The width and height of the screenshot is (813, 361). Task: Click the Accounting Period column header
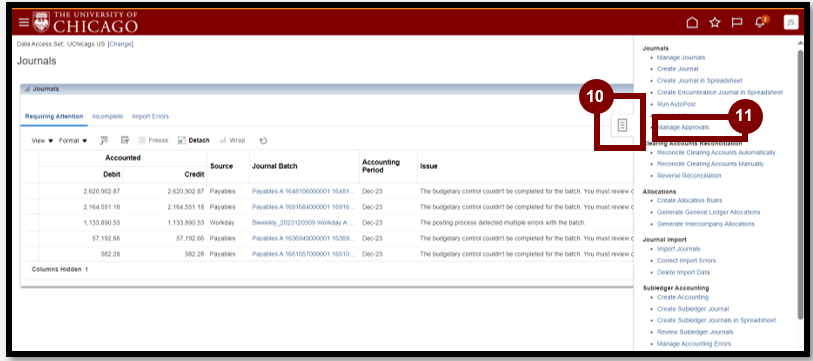tap(388, 166)
